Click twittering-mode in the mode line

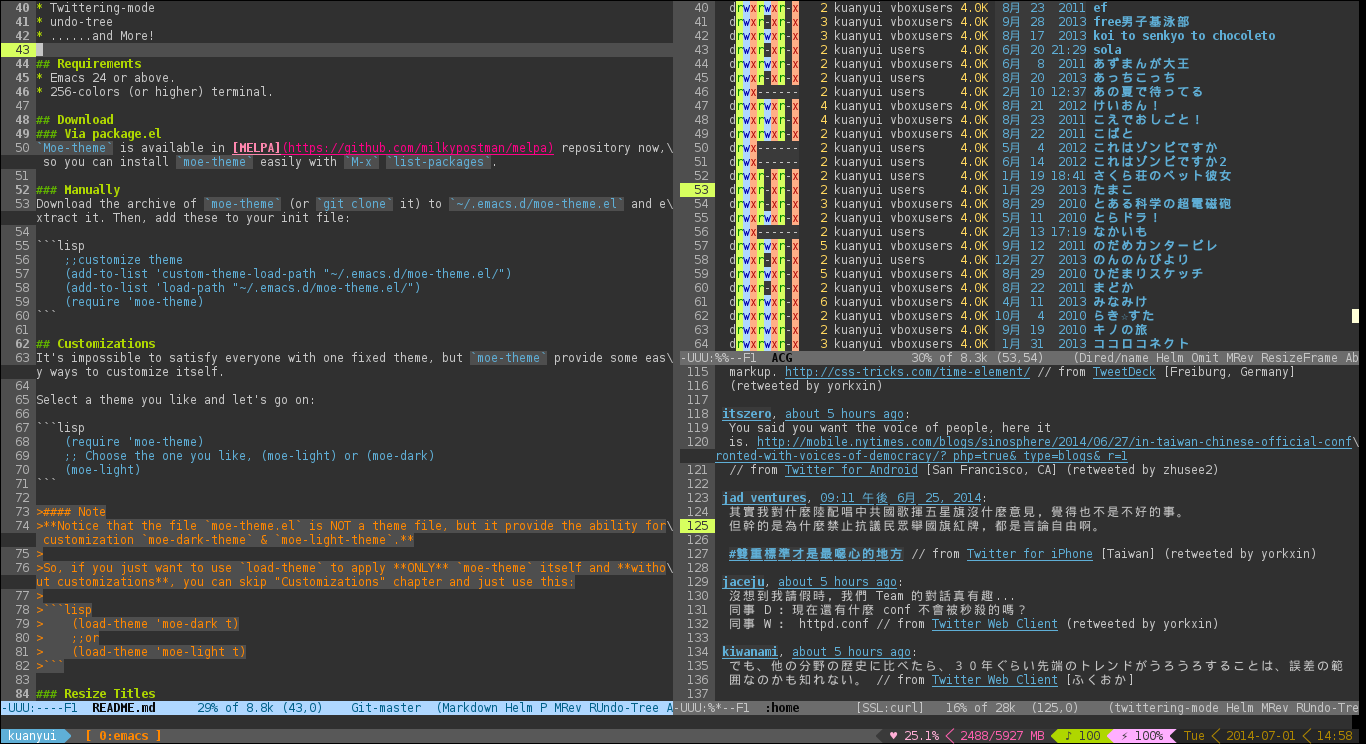point(1166,708)
